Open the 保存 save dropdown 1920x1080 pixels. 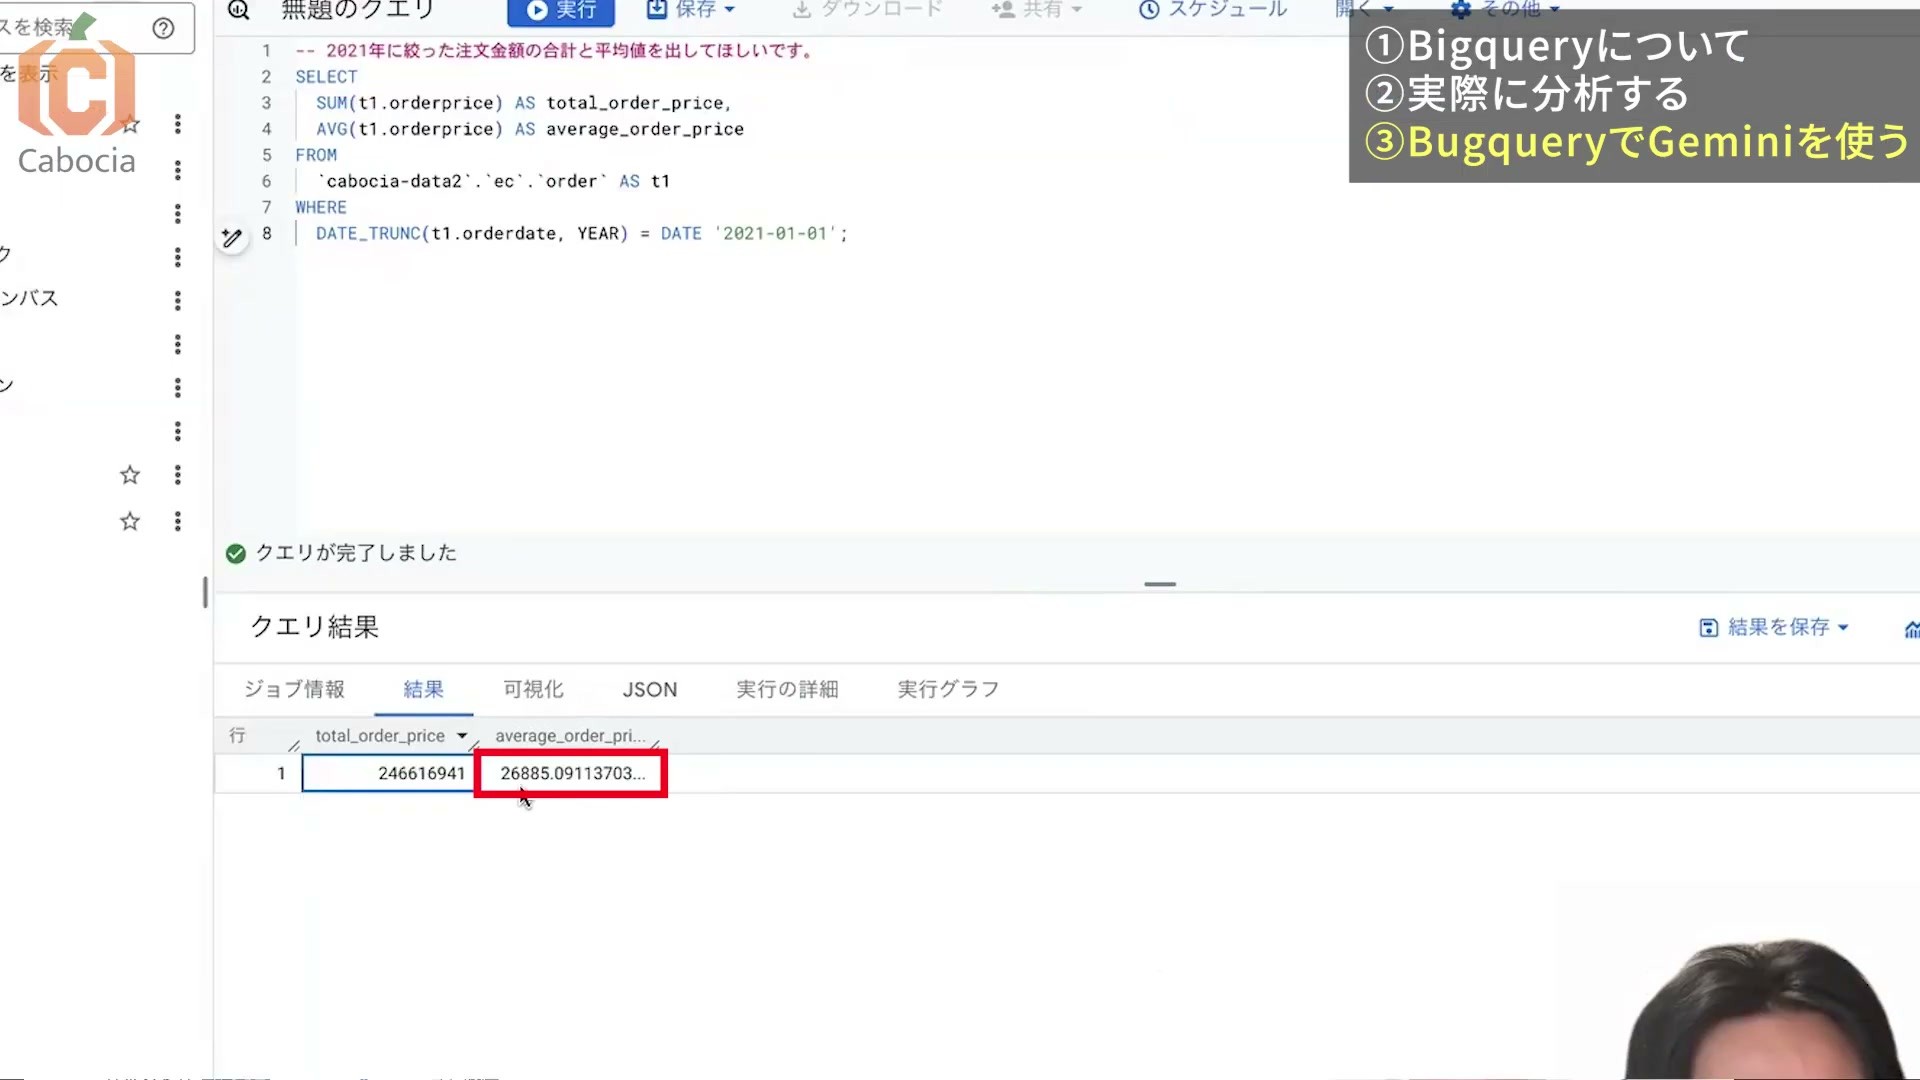[x=690, y=10]
